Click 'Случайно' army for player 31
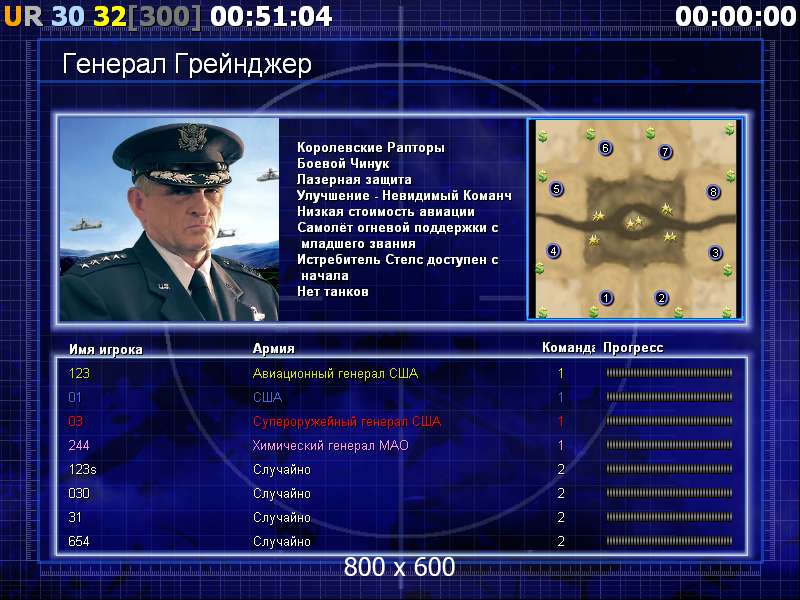Image resolution: width=800 pixels, height=600 pixels. pyautogui.click(x=282, y=517)
